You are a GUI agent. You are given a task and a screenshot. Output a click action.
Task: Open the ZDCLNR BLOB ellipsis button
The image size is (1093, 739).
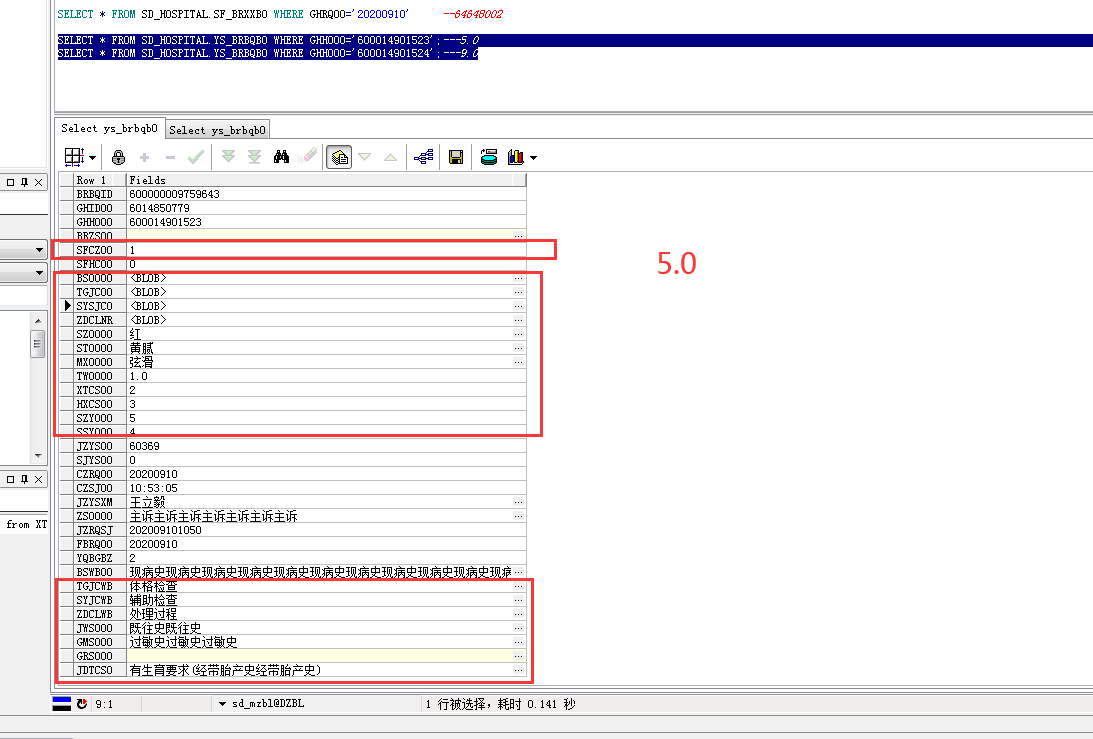(x=519, y=320)
